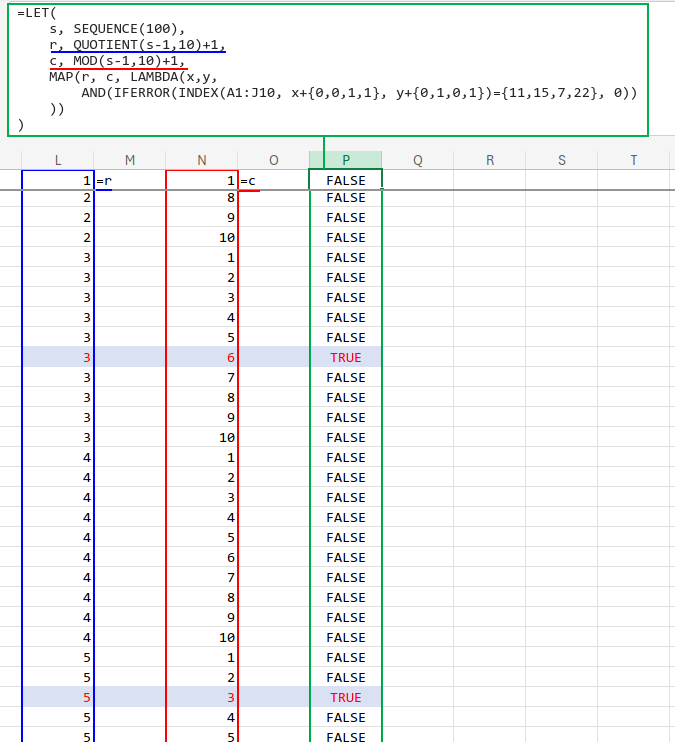Click the column Q header

click(418, 160)
